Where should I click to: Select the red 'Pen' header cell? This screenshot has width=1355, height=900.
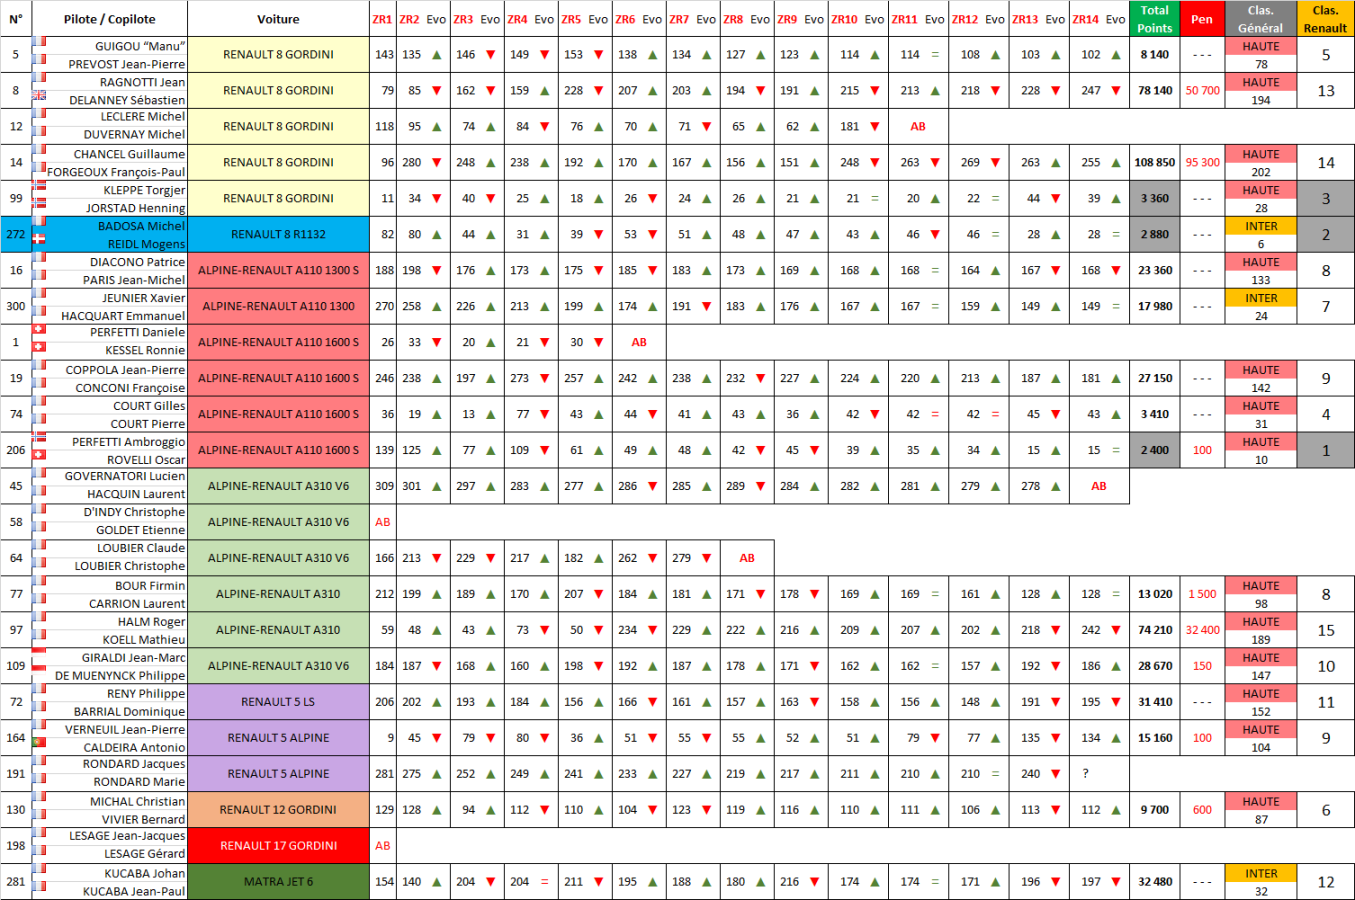click(1202, 19)
